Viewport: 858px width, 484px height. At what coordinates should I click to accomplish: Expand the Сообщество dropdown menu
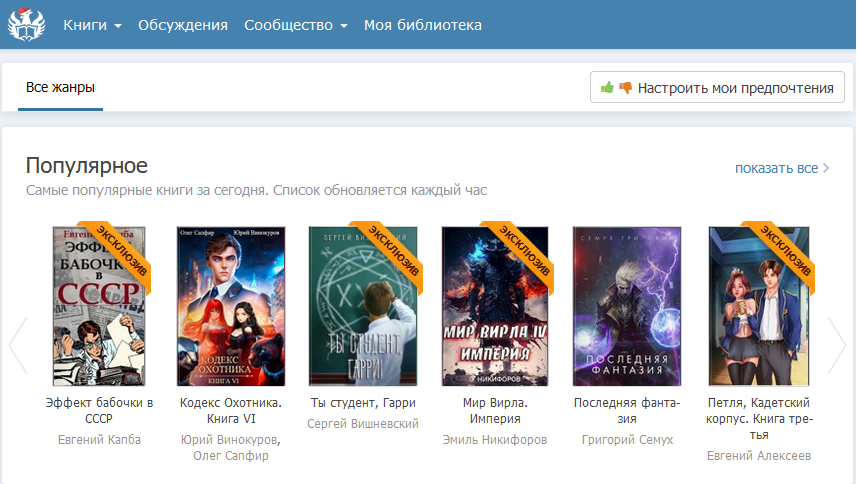click(296, 25)
